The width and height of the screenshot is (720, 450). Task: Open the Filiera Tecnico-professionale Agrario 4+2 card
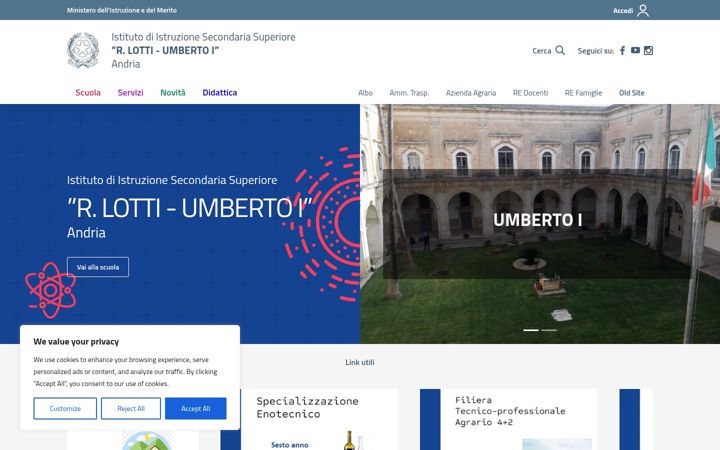coord(509,419)
